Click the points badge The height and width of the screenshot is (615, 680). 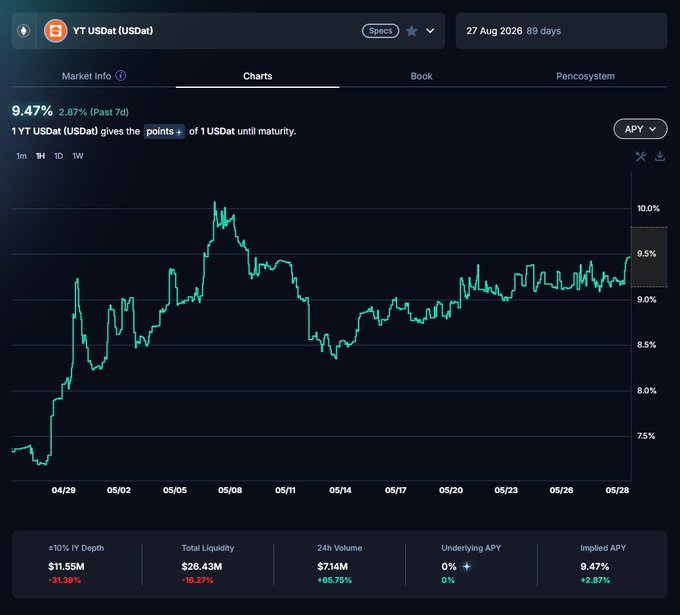point(164,131)
